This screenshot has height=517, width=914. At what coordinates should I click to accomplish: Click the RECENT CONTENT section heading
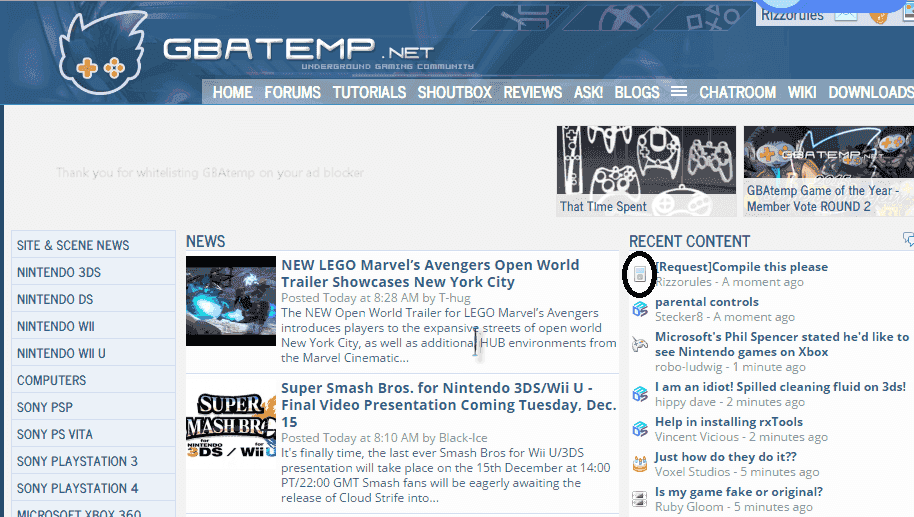[x=689, y=241]
